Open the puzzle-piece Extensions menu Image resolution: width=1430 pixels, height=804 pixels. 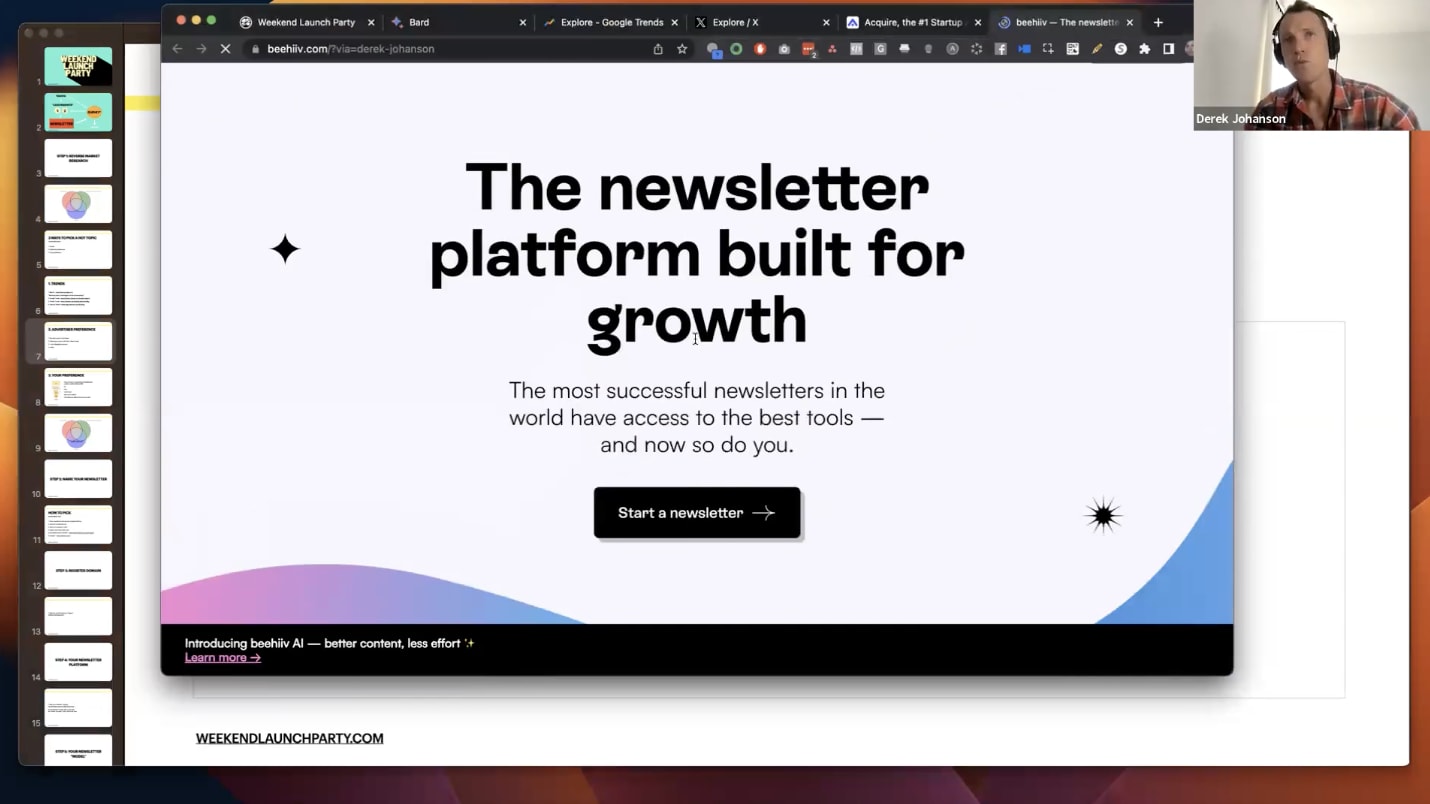coord(1144,49)
